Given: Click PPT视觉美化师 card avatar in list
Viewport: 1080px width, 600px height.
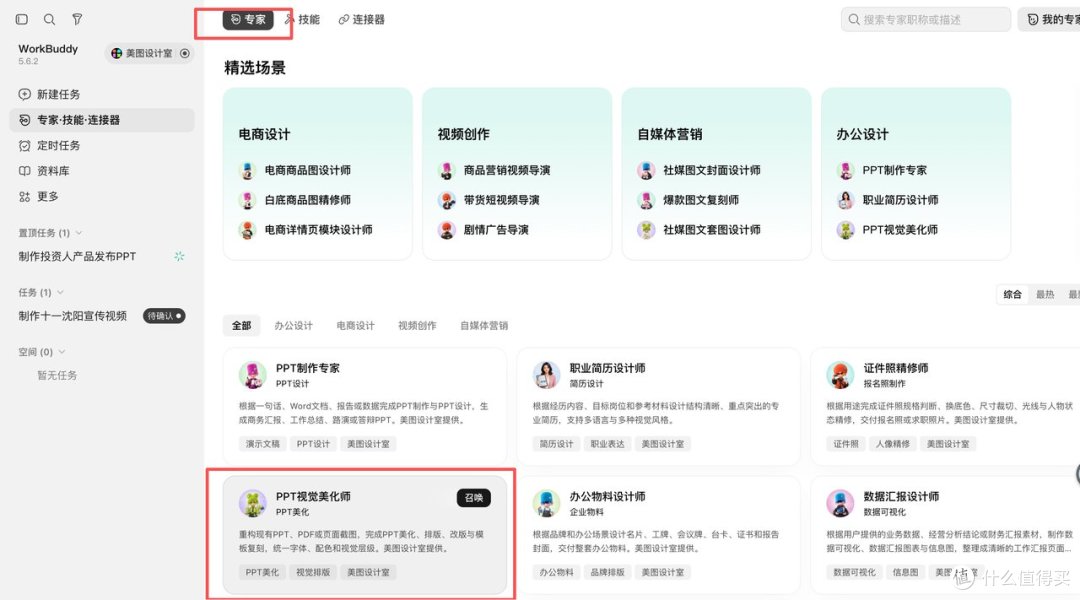Looking at the screenshot, I should click(x=253, y=504).
